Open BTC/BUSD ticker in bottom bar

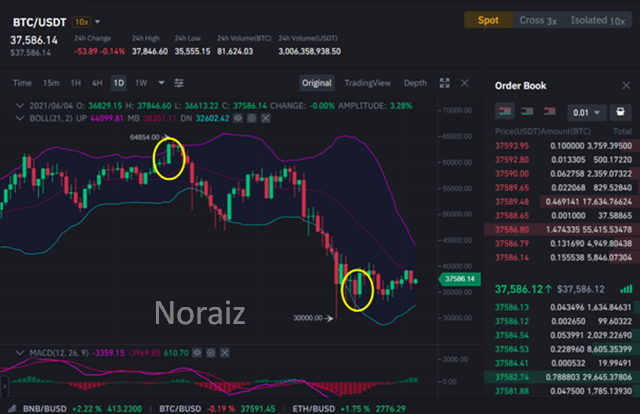coord(217,409)
